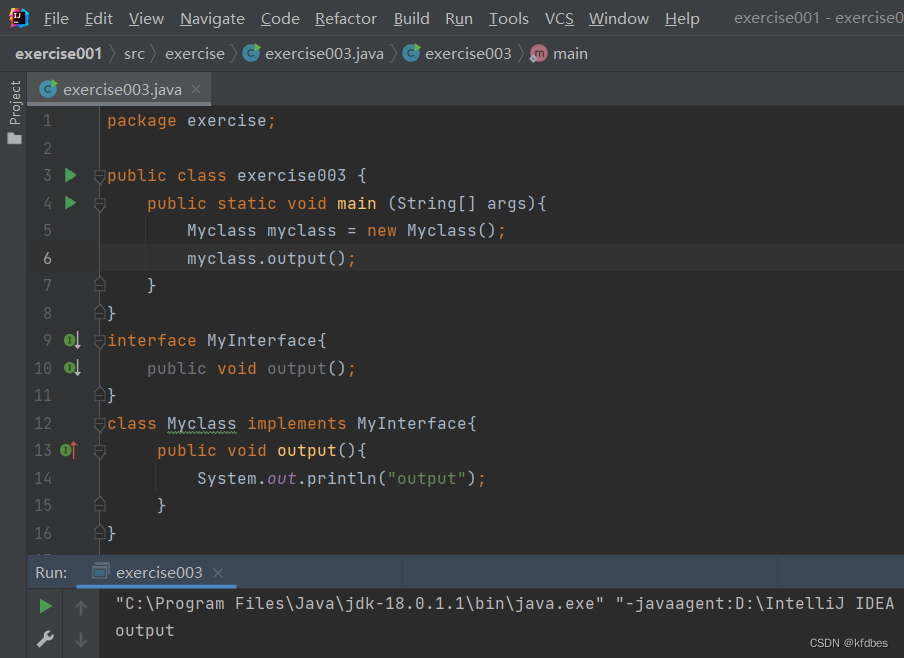Fold the MyInterface block at line 9
This screenshot has width=904, height=658.
coord(99,341)
